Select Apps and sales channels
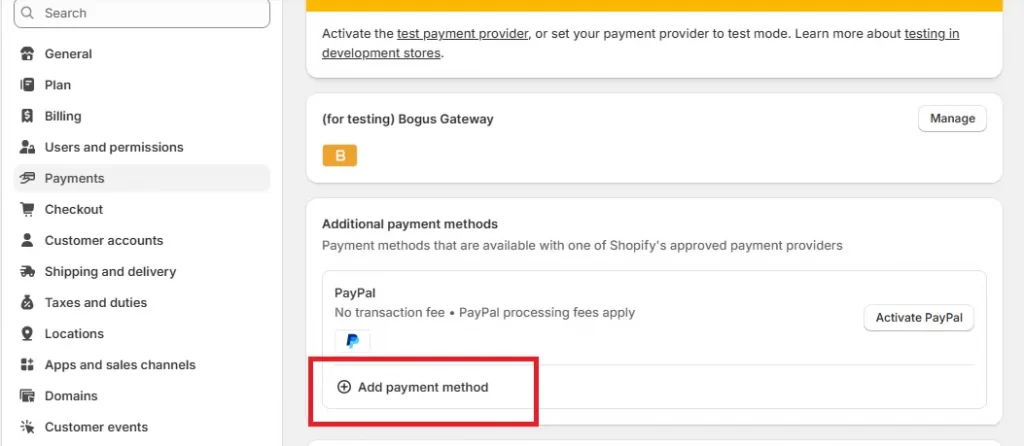Image resolution: width=1024 pixels, height=446 pixels. click(x=120, y=365)
